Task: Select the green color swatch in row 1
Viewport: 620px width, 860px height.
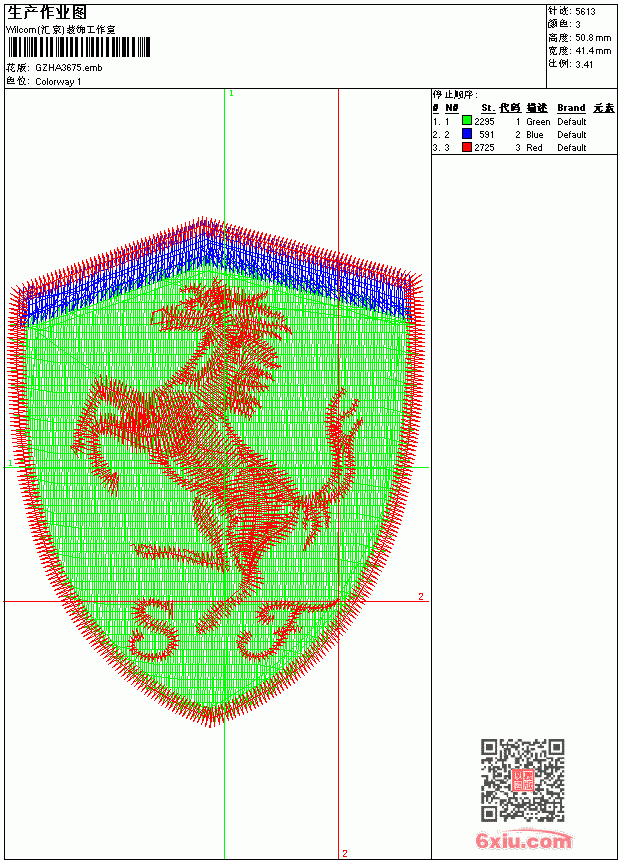Action: coord(467,121)
